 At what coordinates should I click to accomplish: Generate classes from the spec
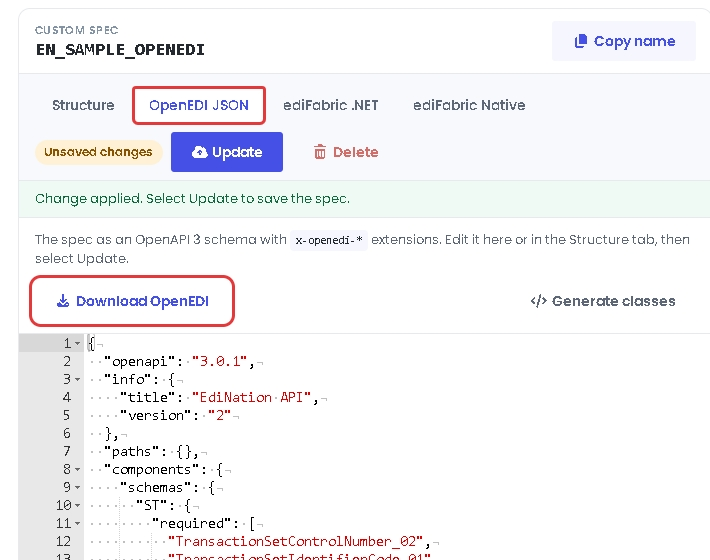pyautogui.click(x=603, y=301)
